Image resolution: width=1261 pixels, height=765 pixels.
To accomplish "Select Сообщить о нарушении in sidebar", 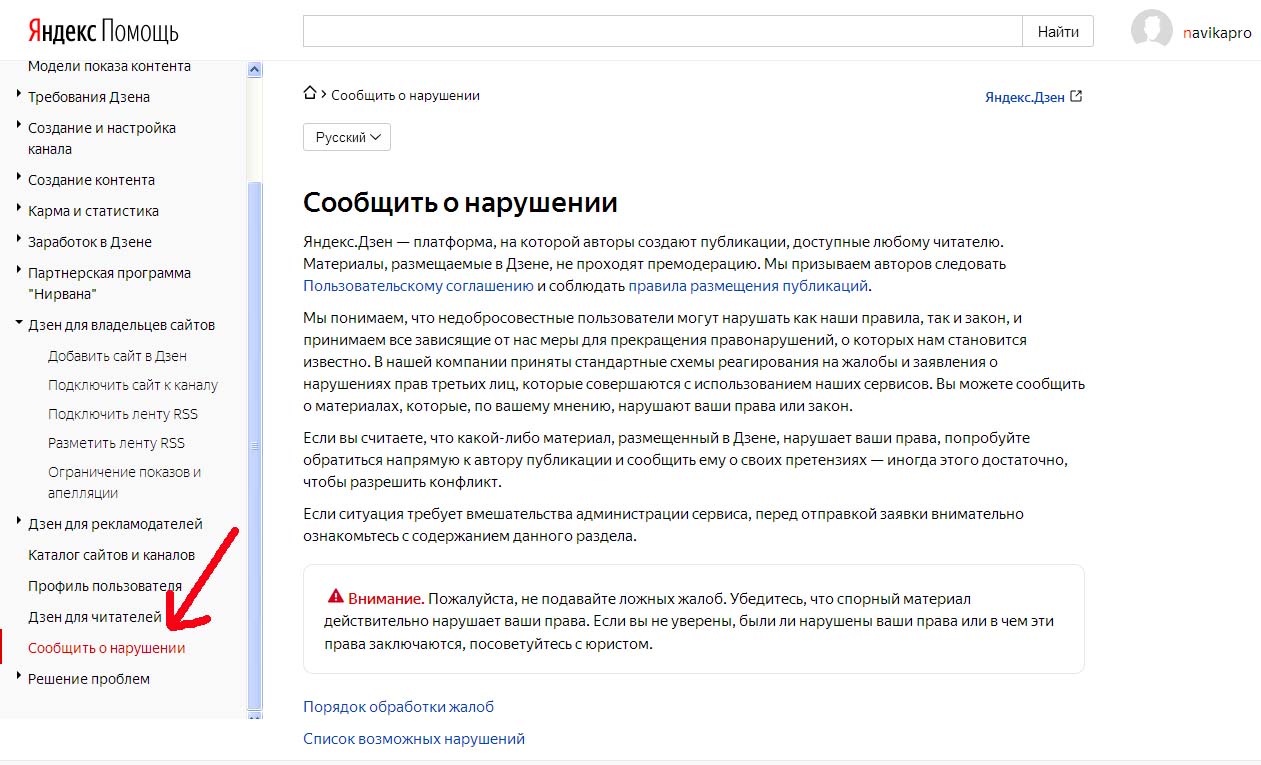I will [106, 648].
